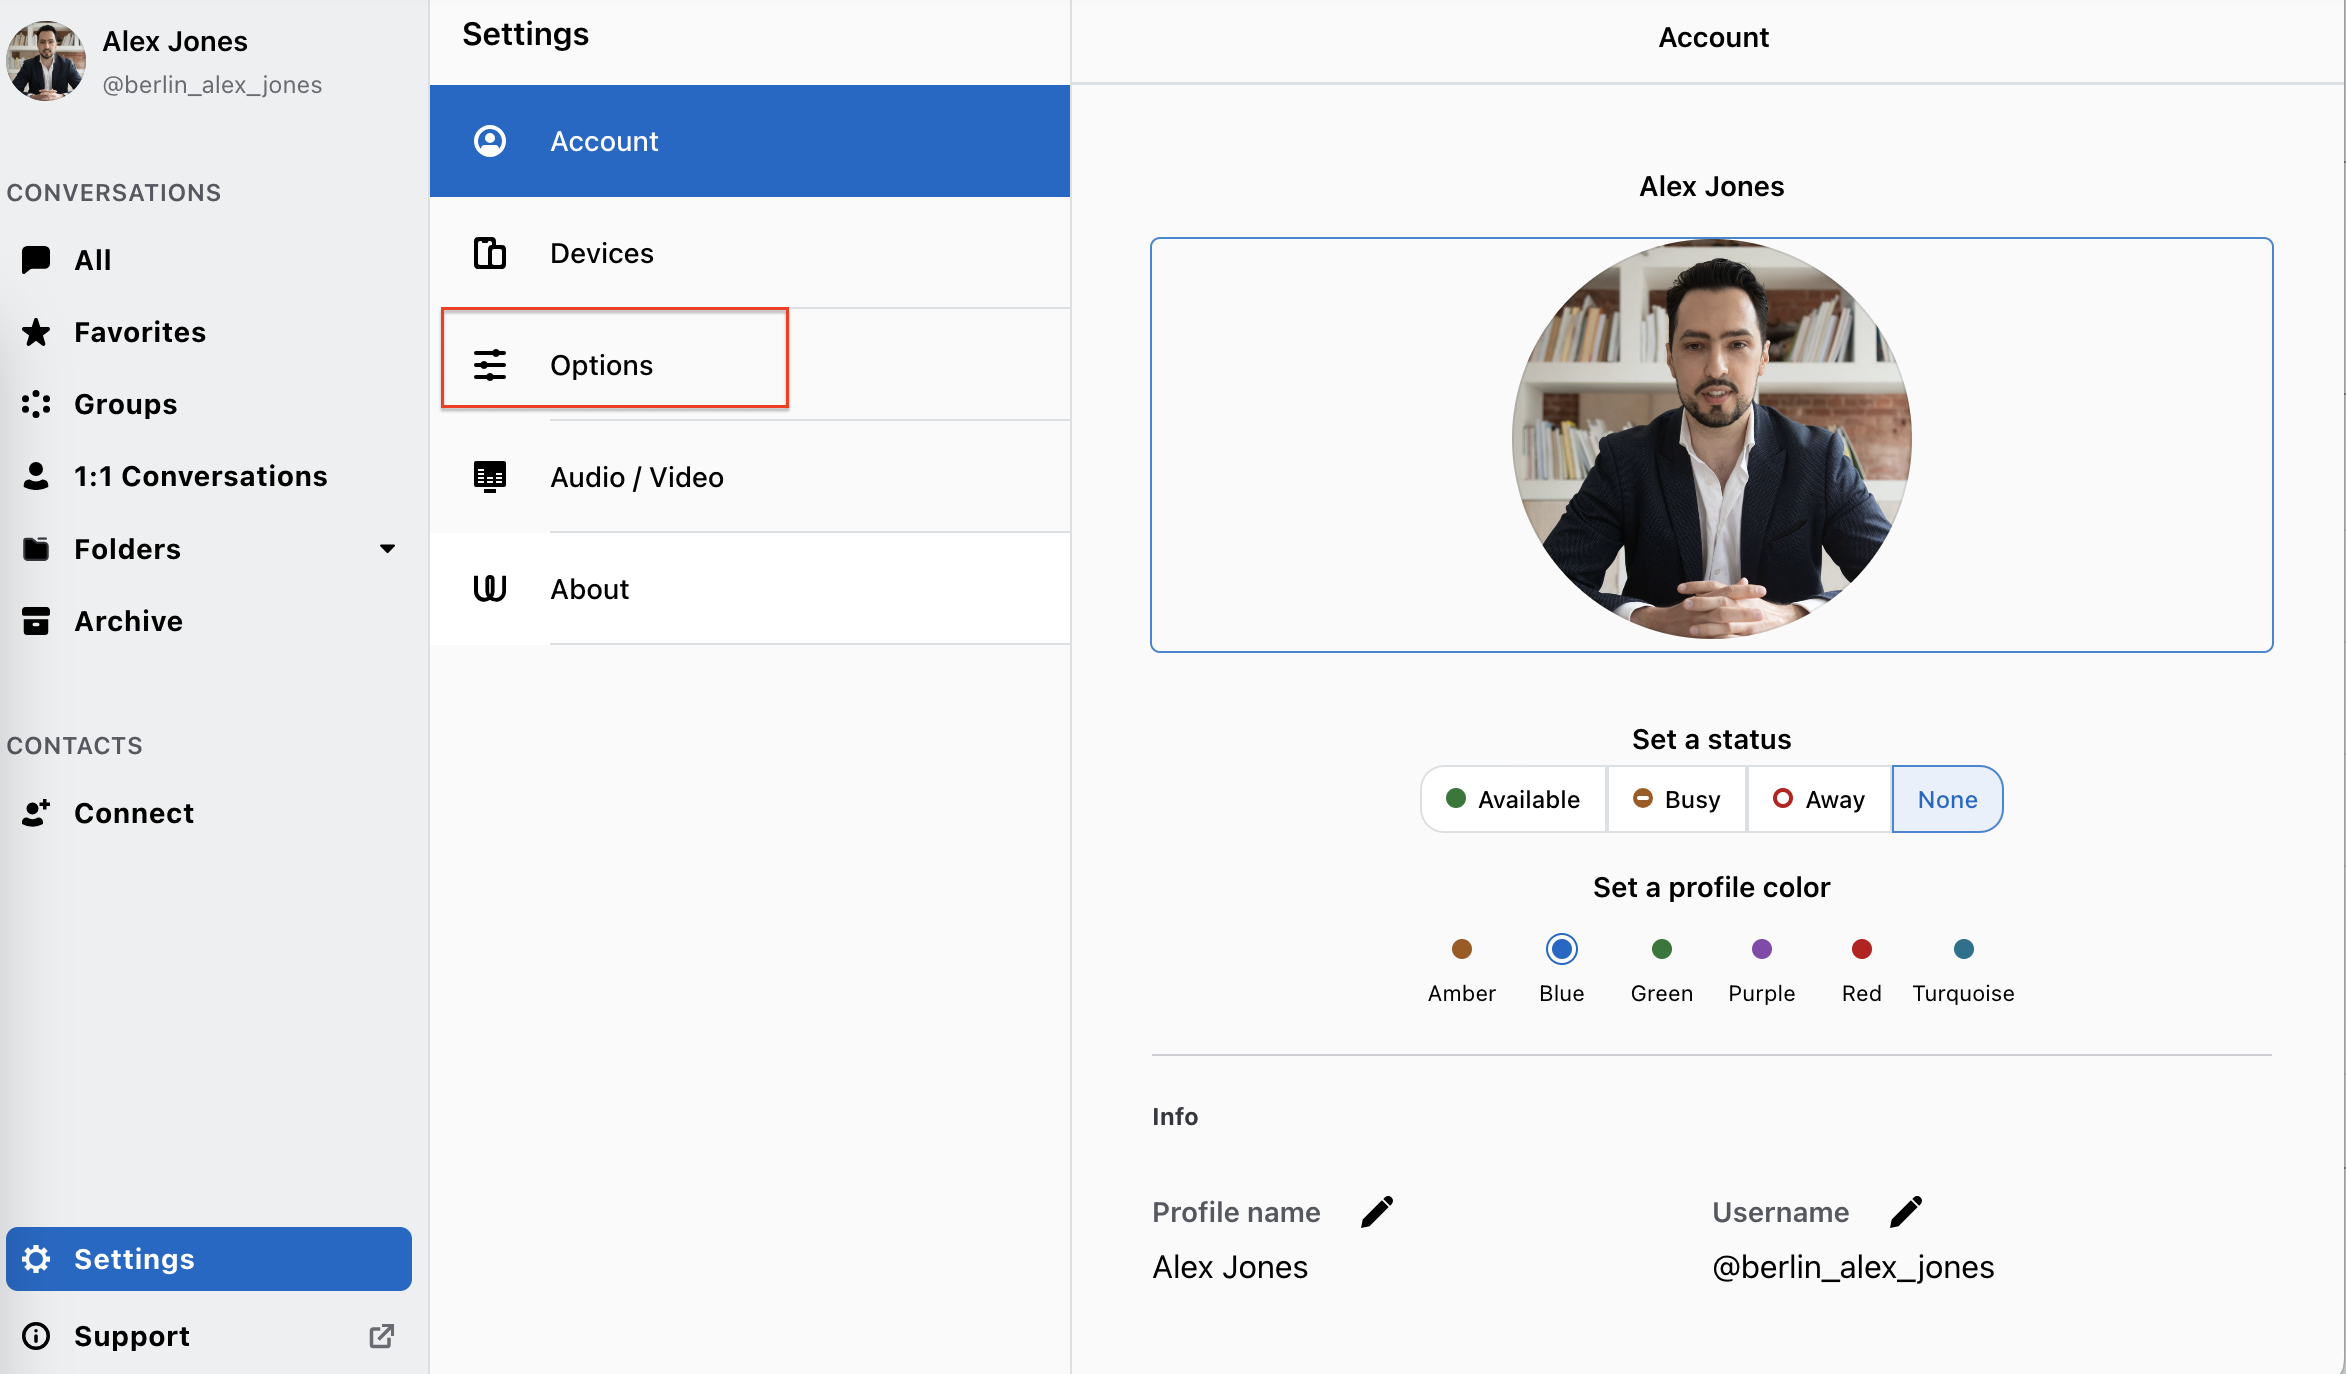Select Blue profile color
This screenshot has width=2346, height=1374.
coord(1562,949)
